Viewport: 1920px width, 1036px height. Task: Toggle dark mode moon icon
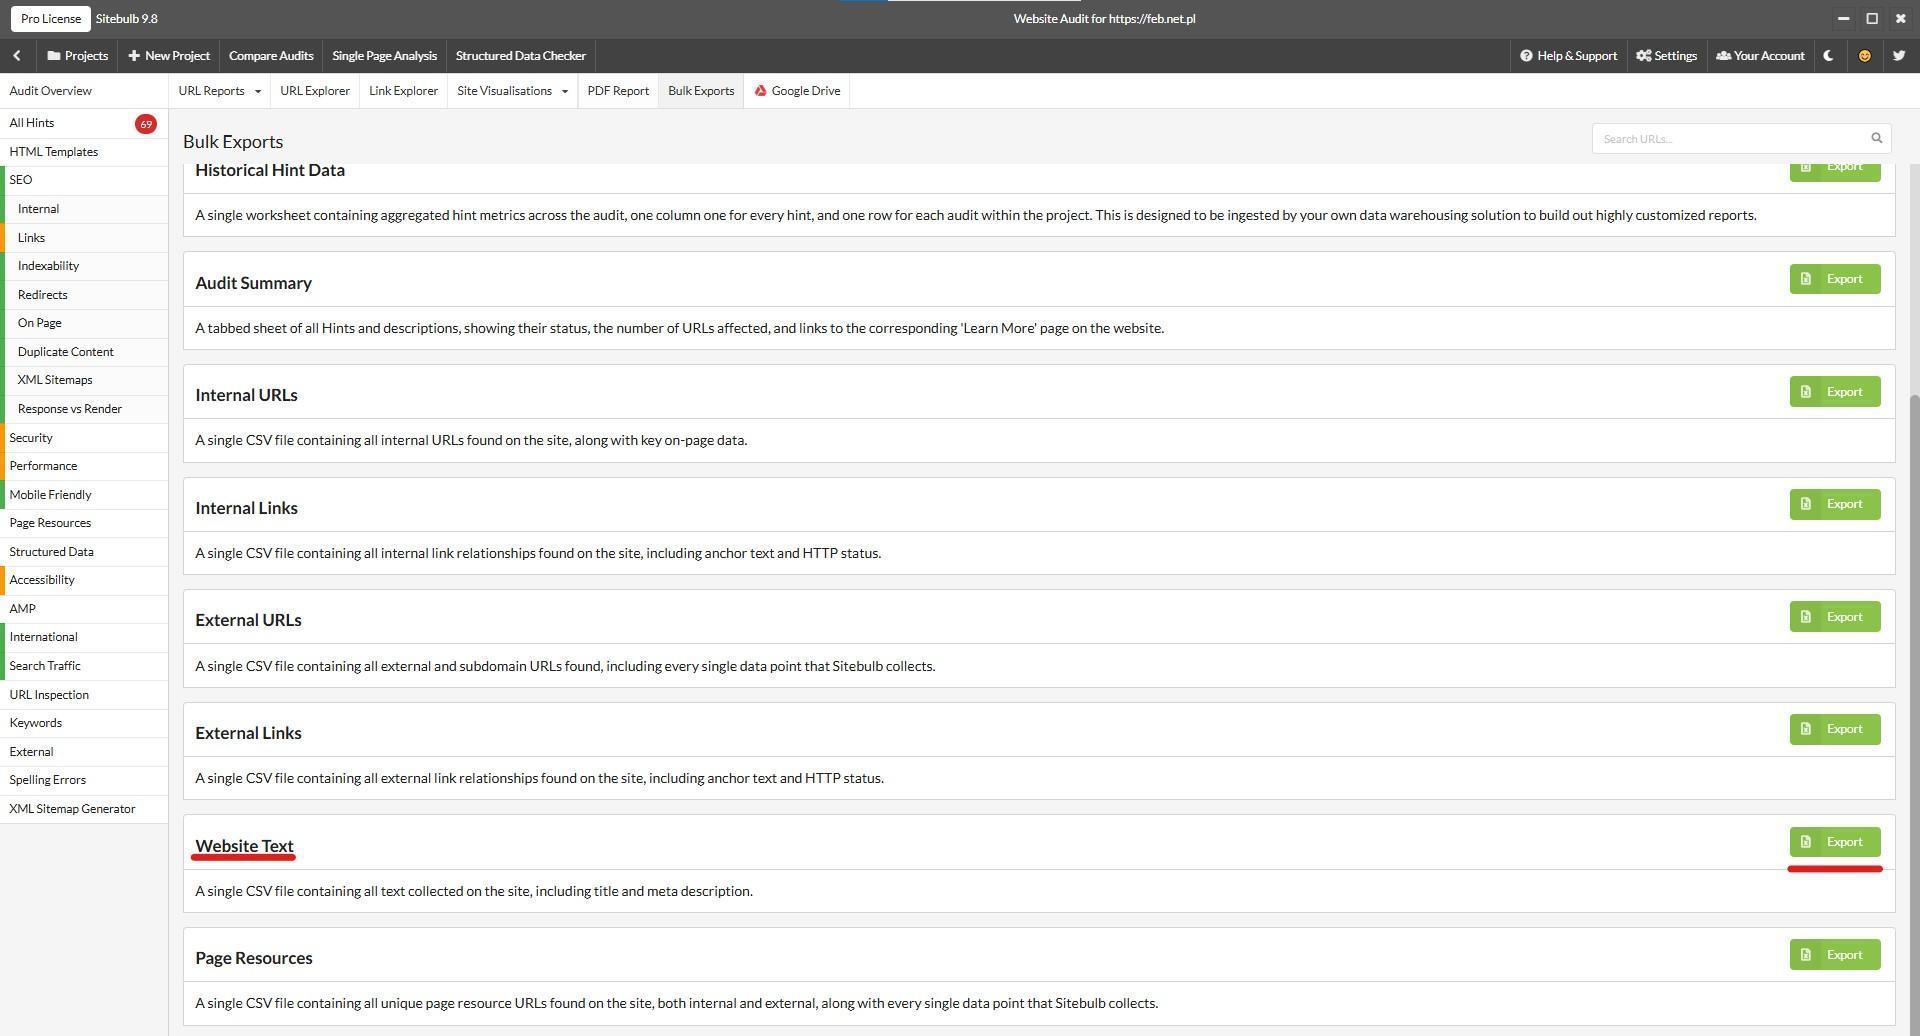[1829, 56]
